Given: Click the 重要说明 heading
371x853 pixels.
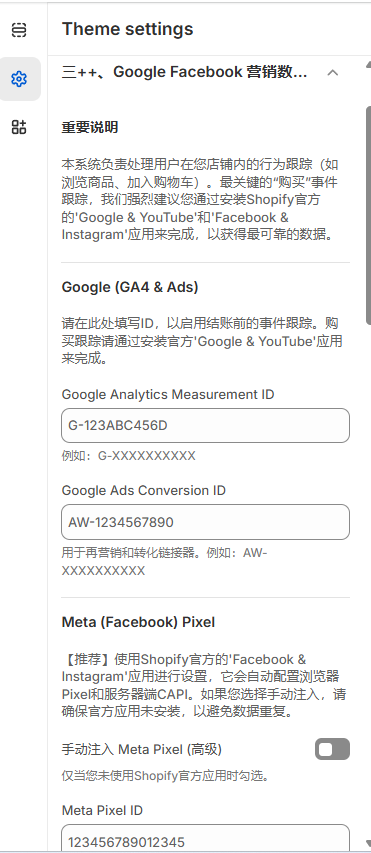Looking at the screenshot, I should point(90,128).
